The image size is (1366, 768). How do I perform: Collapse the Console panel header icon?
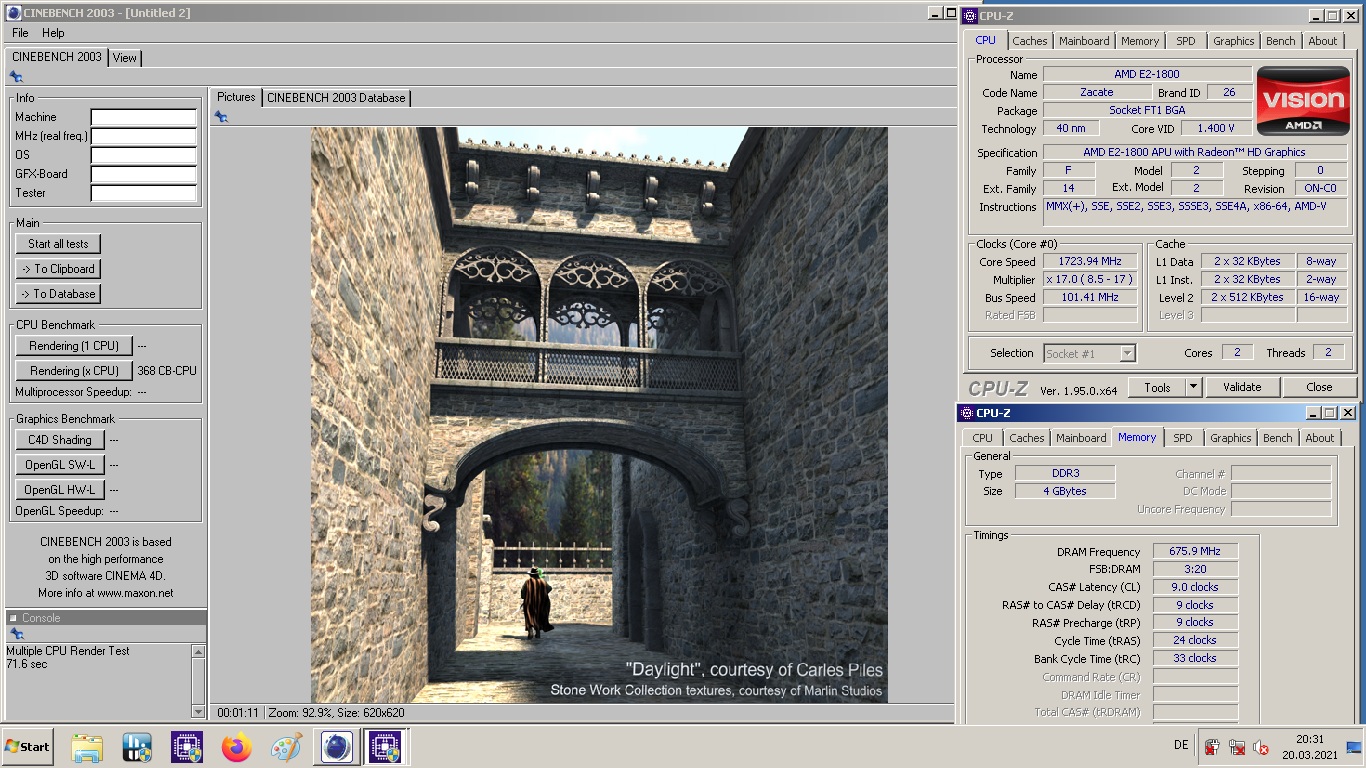point(14,618)
